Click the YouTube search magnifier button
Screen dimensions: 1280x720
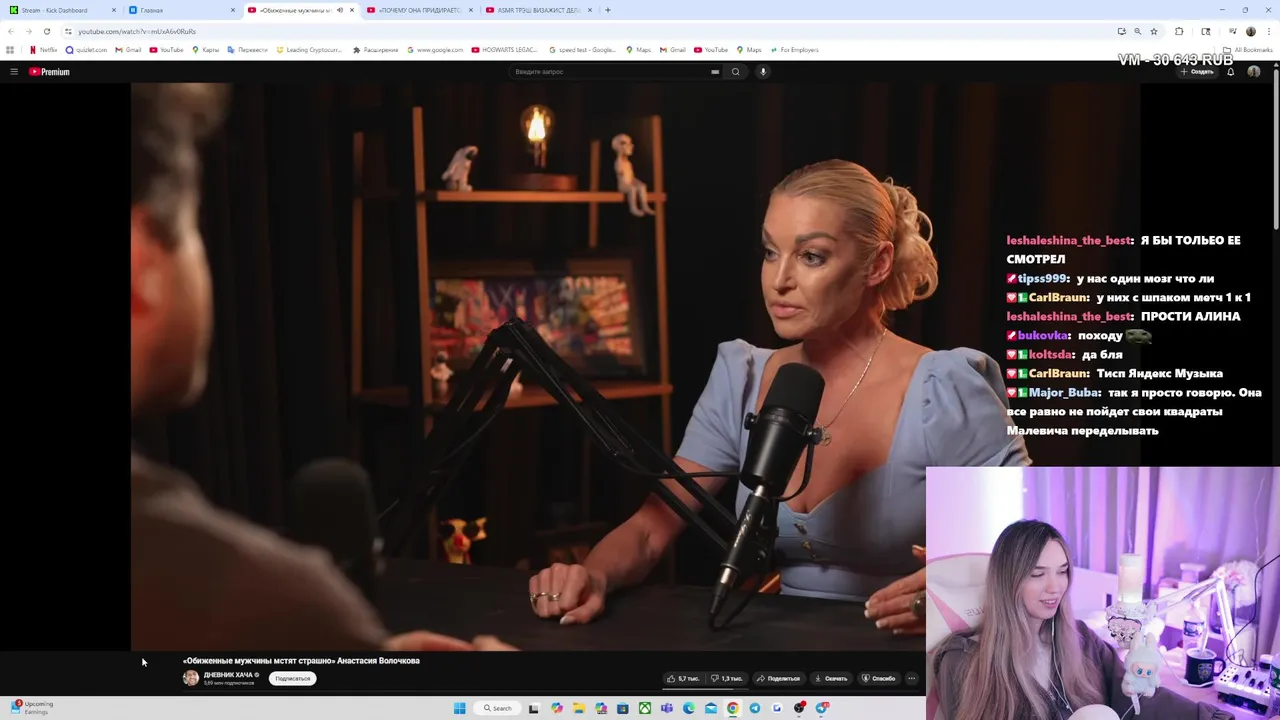(x=735, y=72)
